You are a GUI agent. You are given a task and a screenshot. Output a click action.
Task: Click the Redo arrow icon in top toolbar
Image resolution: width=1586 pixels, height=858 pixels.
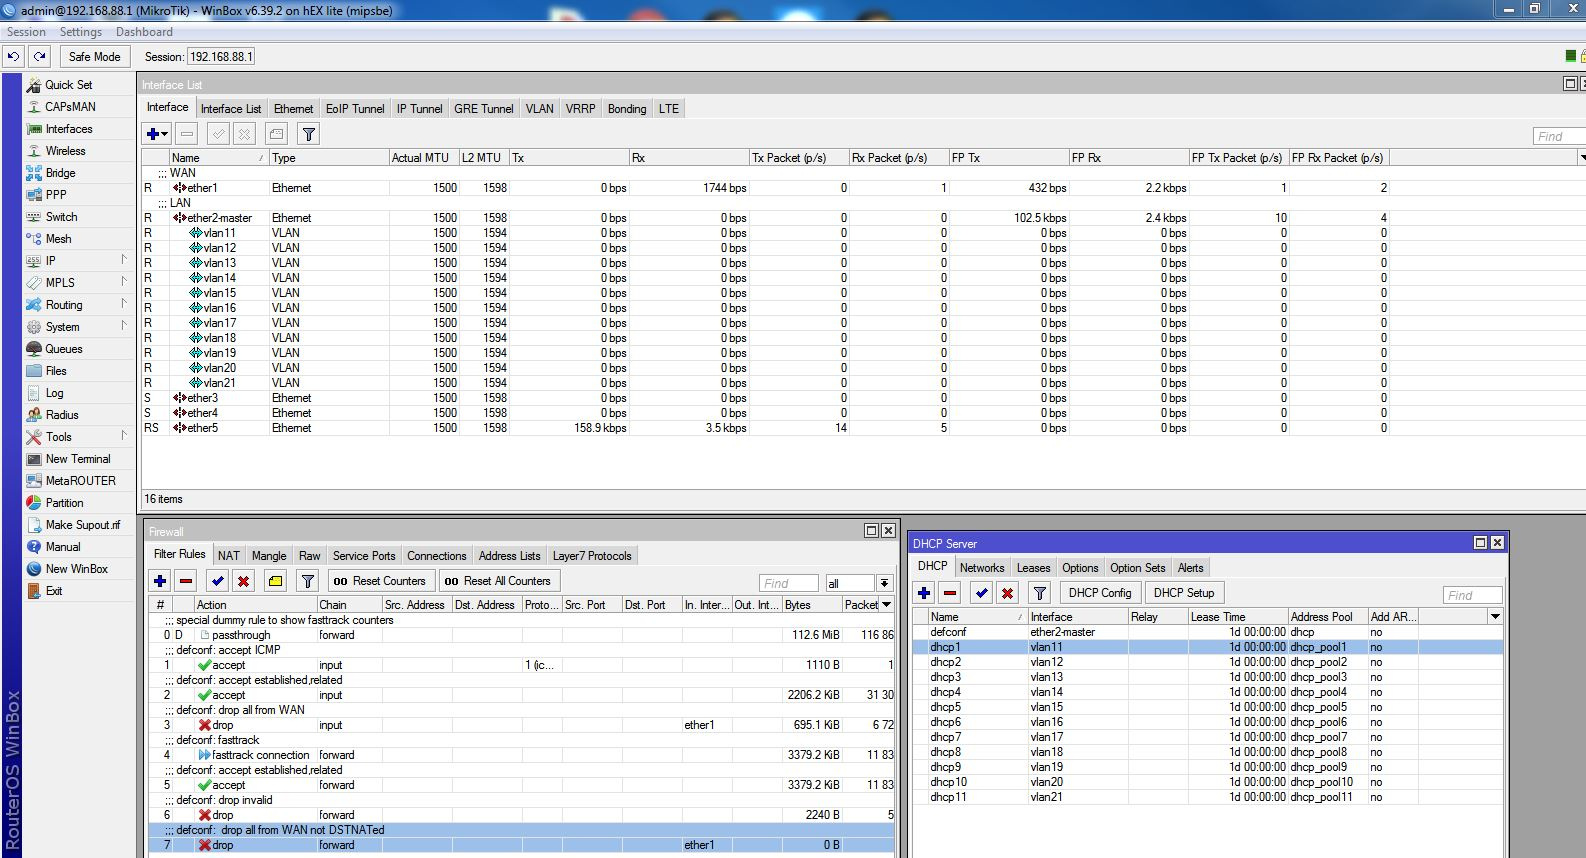39,57
